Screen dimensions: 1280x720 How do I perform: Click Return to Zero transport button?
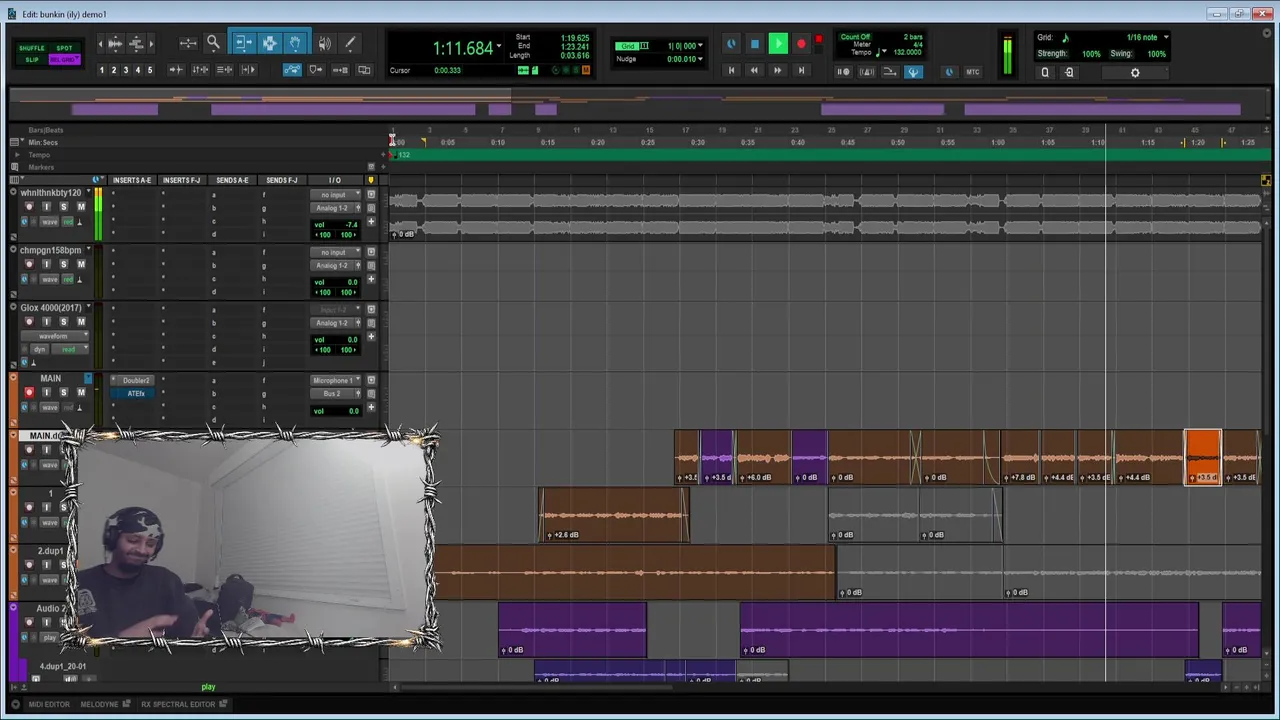pyautogui.click(x=731, y=70)
